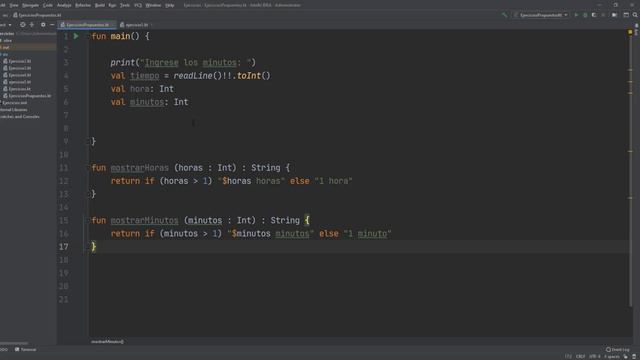The height and width of the screenshot is (360, 640).
Task: Open the Build menu
Action: click(100, 5)
